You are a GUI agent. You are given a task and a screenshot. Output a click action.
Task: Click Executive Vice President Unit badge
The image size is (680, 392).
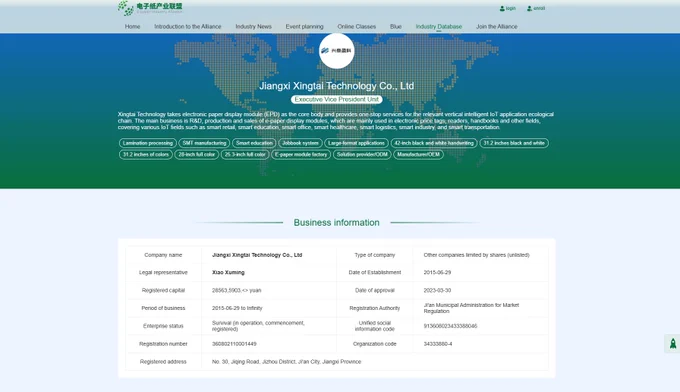point(337,99)
